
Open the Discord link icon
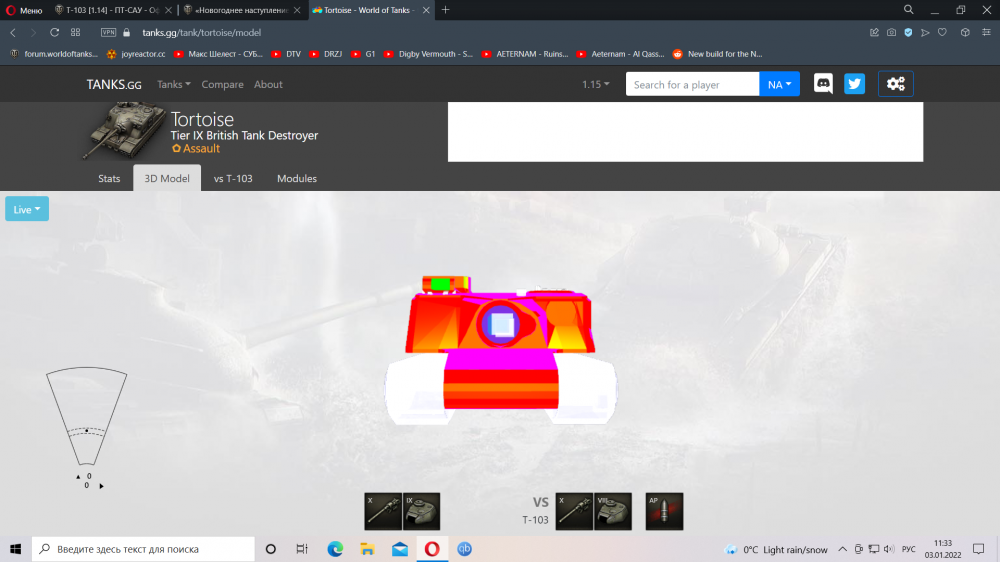tap(824, 84)
